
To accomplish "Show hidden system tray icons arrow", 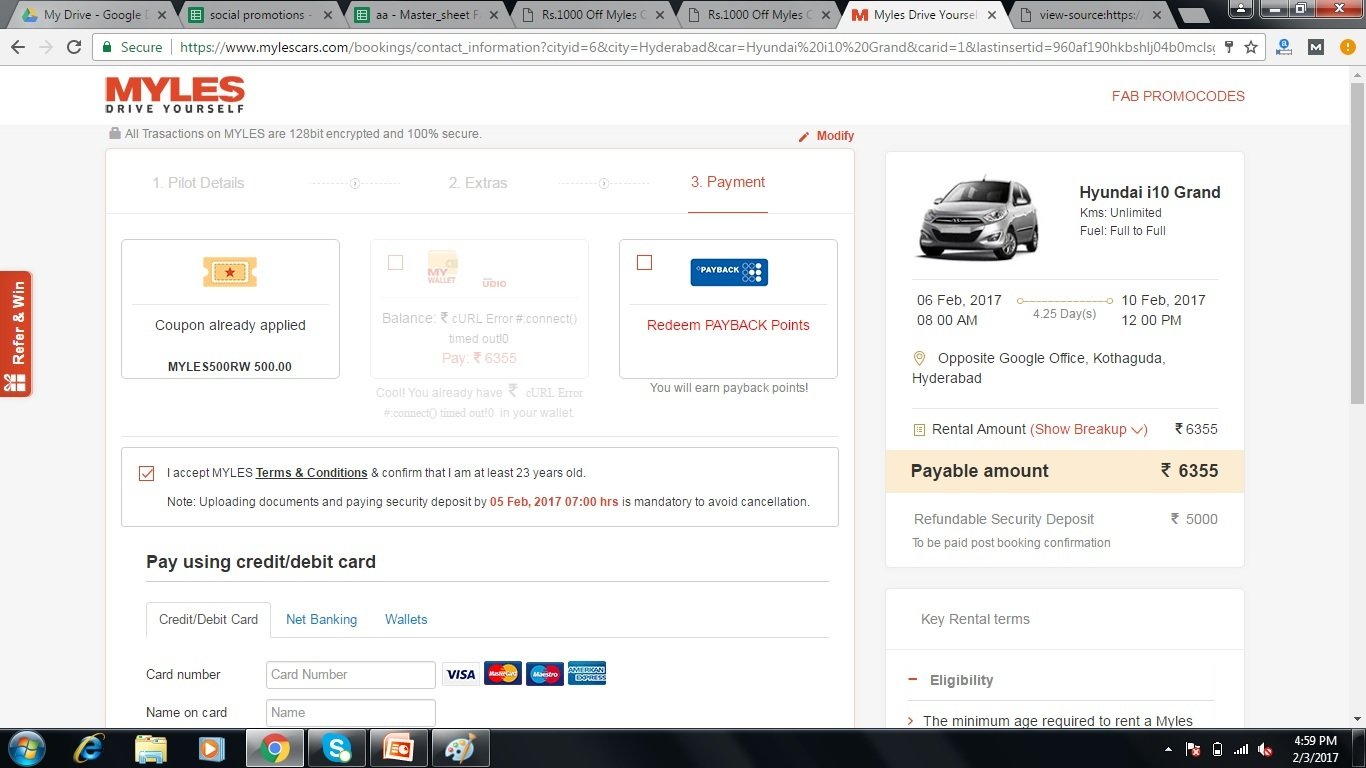I will tap(1169, 749).
